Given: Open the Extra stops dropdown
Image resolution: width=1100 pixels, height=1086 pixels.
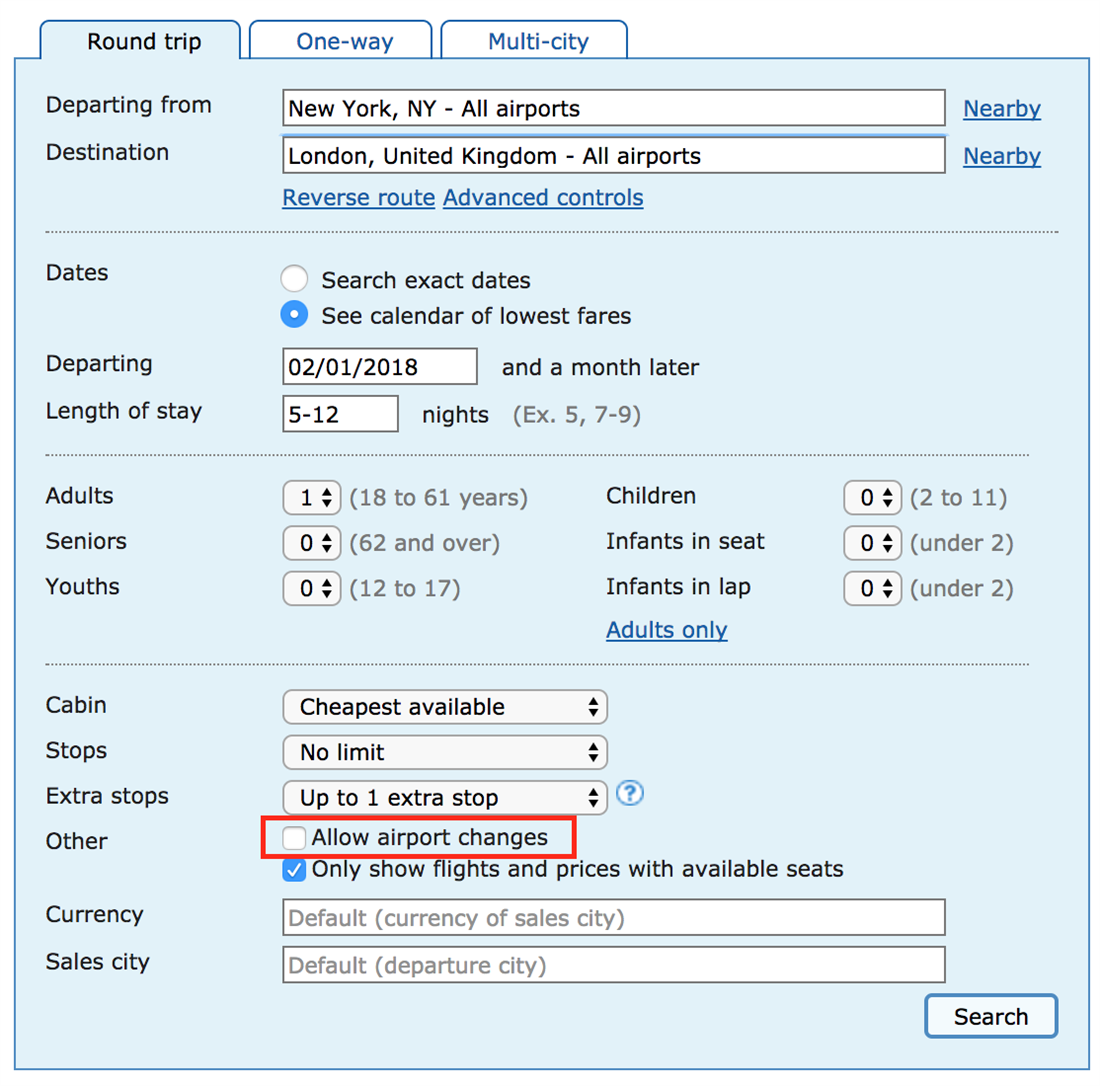Looking at the screenshot, I should click(445, 797).
